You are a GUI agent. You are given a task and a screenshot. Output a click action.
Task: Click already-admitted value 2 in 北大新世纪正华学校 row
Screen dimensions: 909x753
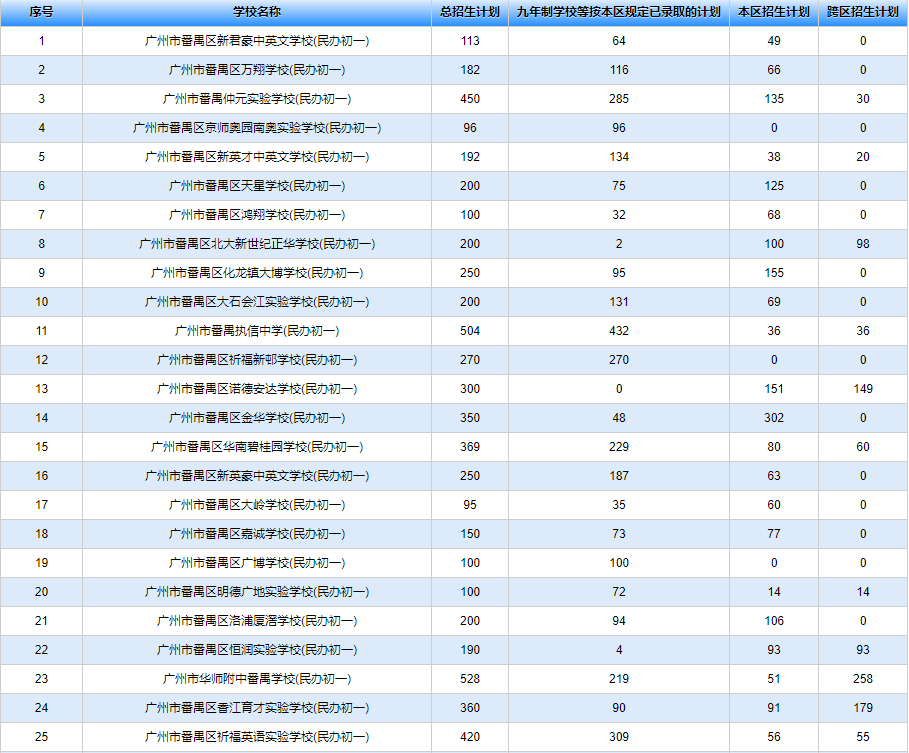tap(619, 244)
